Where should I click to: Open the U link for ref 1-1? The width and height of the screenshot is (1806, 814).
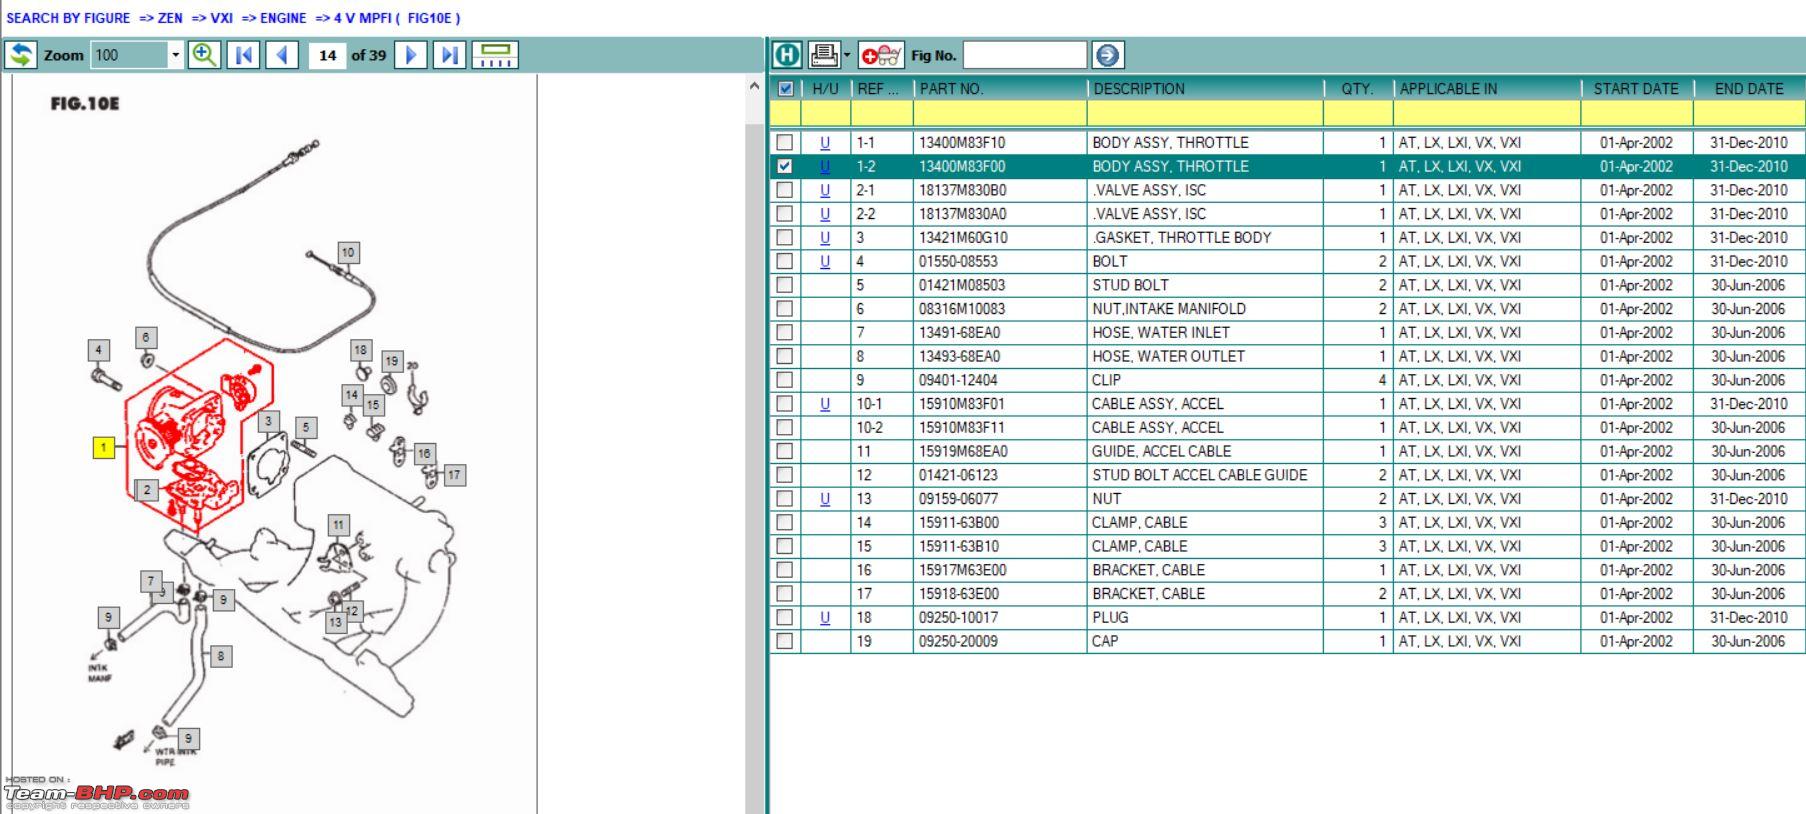tap(825, 142)
